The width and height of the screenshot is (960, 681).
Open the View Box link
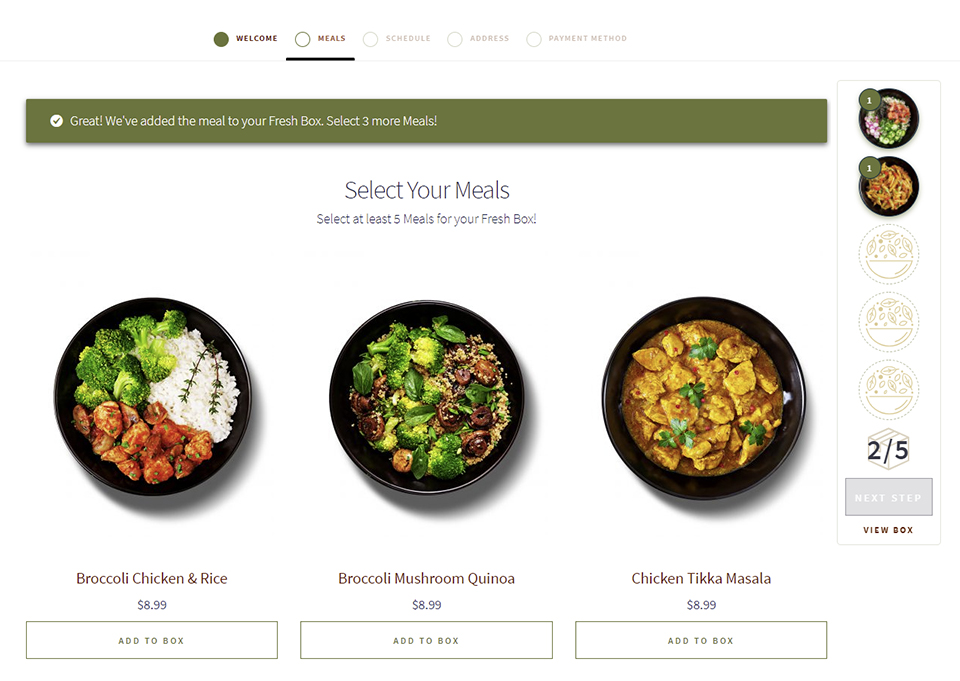tap(888, 530)
